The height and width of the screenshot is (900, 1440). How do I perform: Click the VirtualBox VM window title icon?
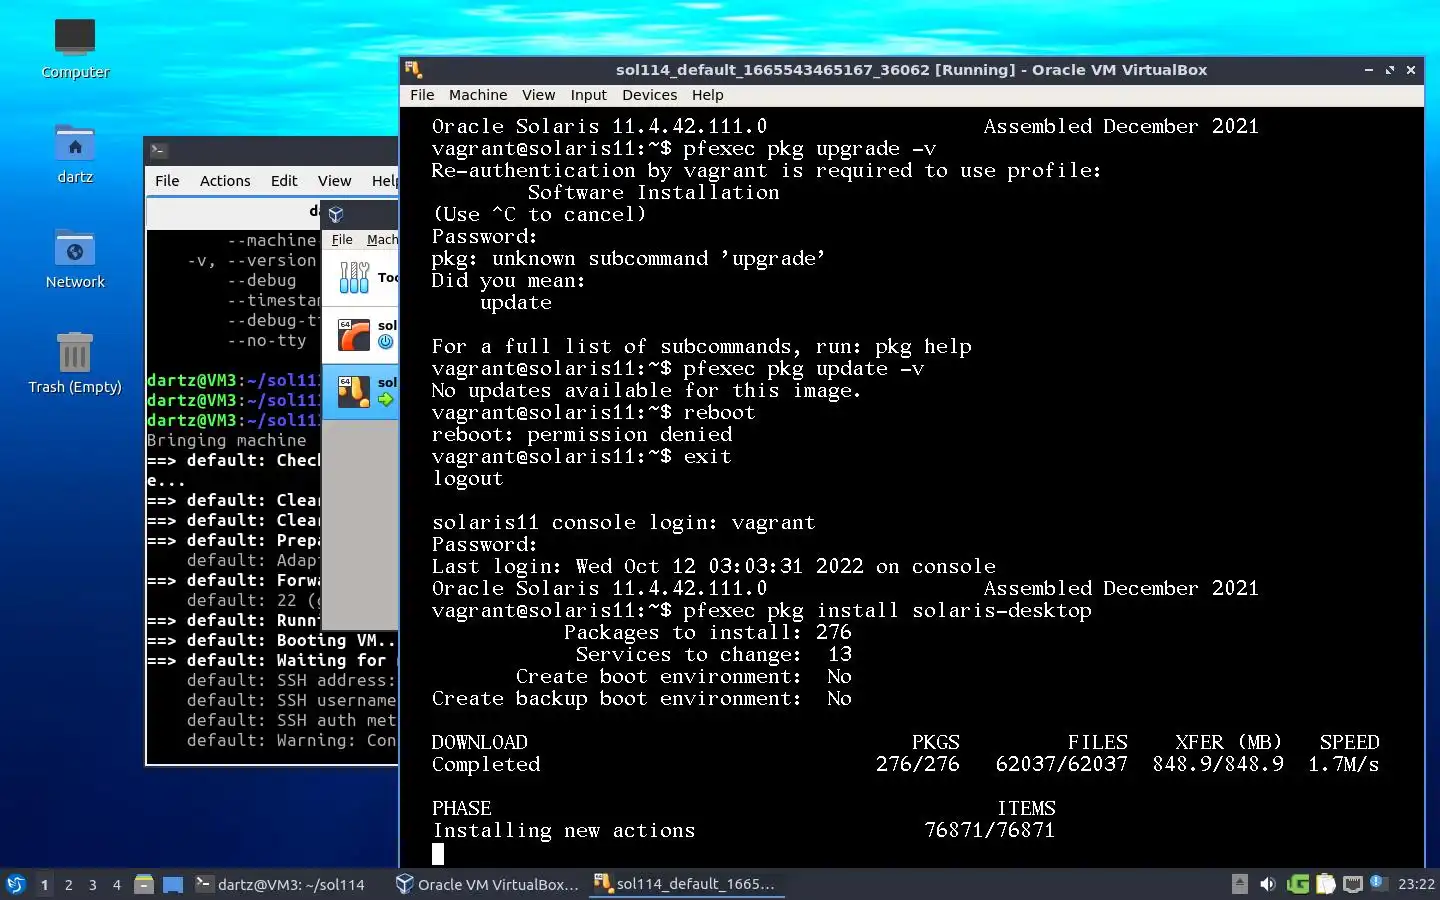tap(414, 69)
